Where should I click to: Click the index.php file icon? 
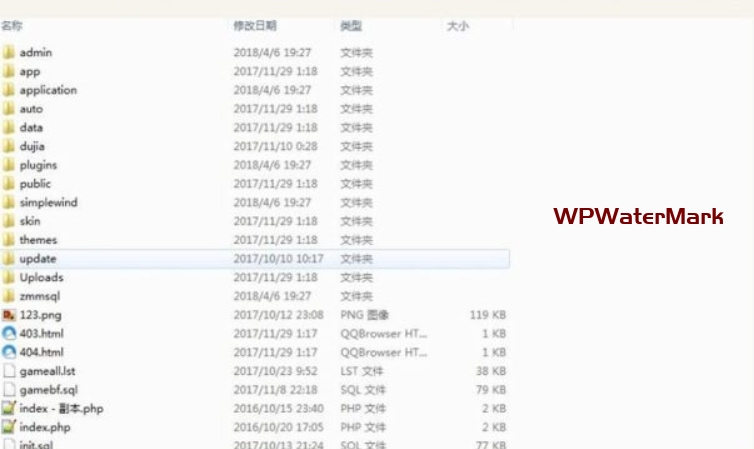click(9, 427)
